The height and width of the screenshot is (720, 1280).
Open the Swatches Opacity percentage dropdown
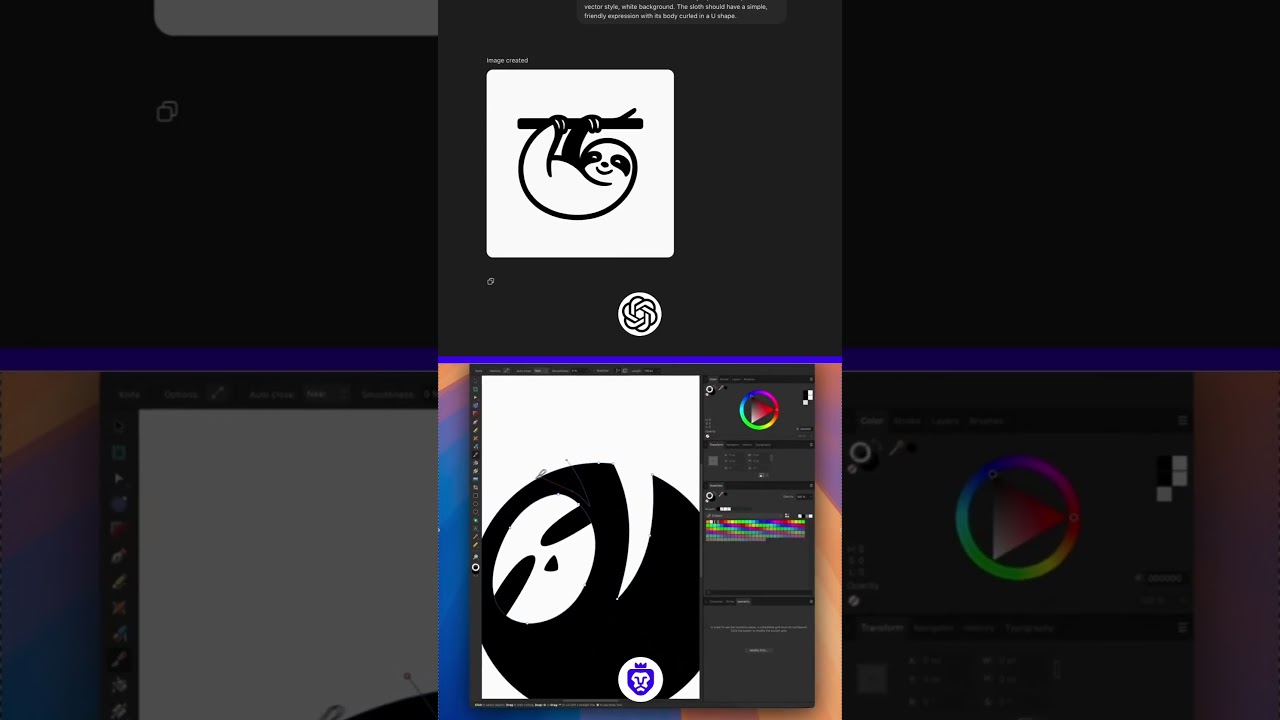point(804,497)
